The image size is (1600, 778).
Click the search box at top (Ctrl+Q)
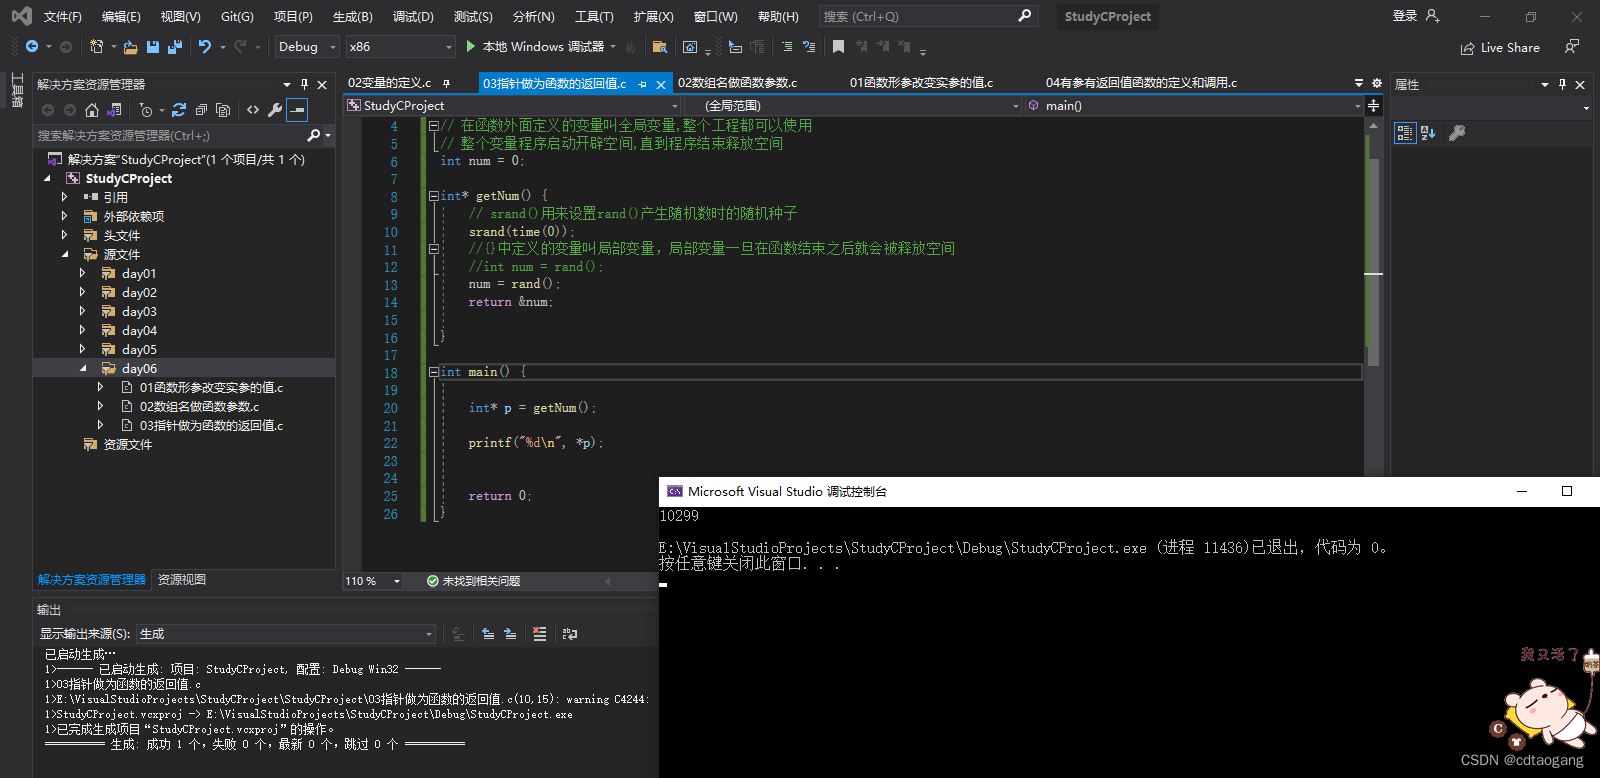(927, 16)
